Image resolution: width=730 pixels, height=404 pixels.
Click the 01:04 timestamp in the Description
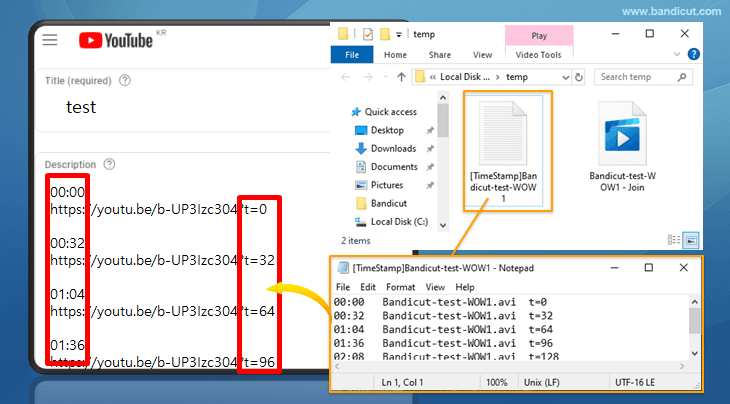pos(68,294)
